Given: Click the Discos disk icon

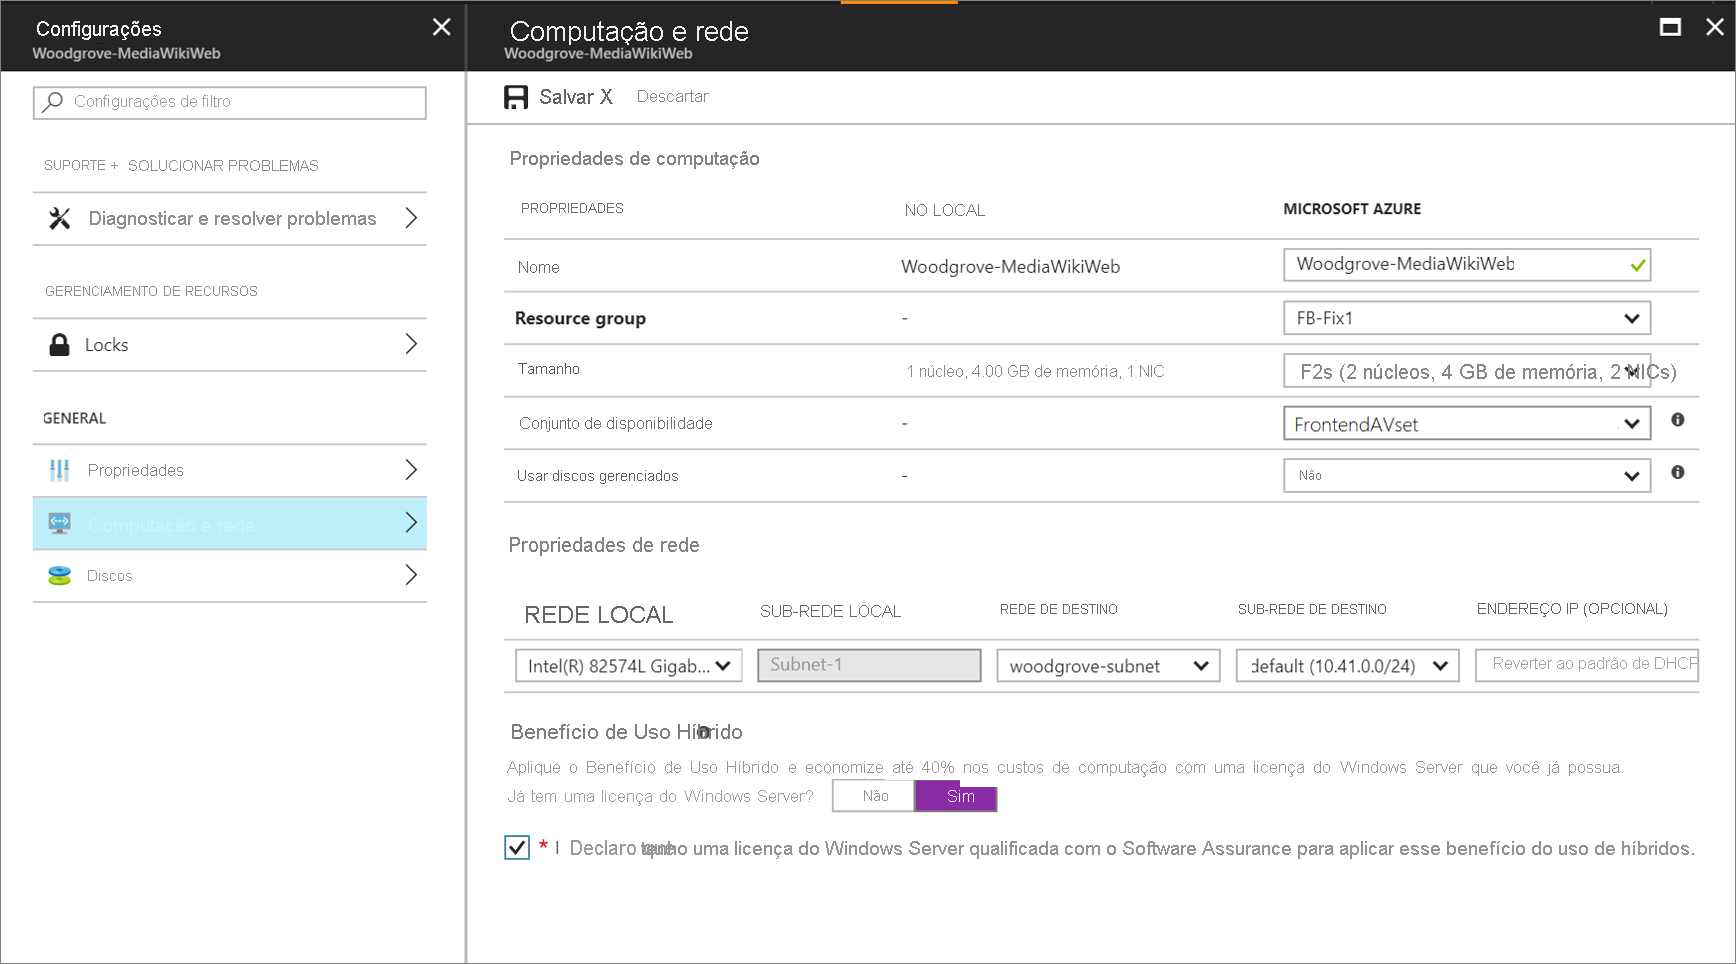Looking at the screenshot, I should [60, 576].
